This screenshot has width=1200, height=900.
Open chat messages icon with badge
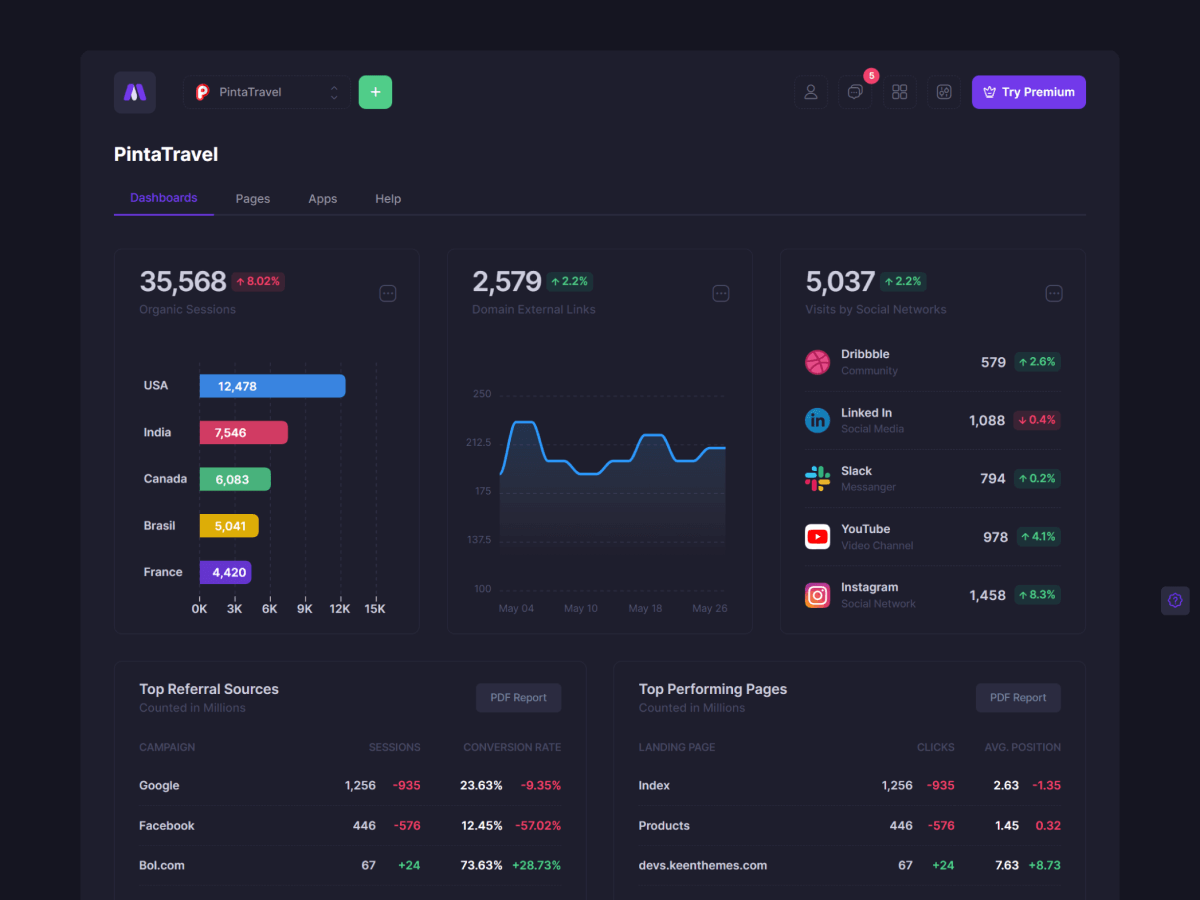coord(855,92)
